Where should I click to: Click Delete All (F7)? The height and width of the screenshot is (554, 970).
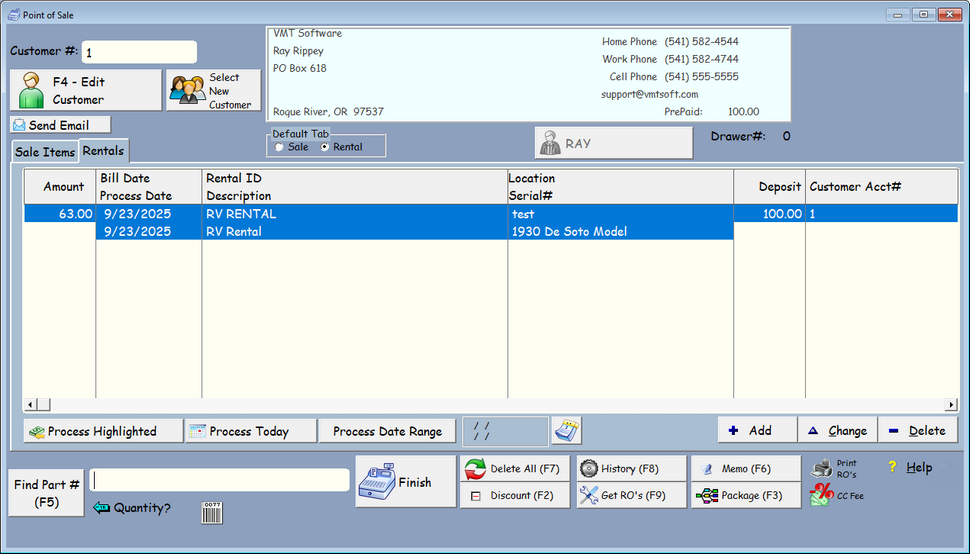pos(515,469)
